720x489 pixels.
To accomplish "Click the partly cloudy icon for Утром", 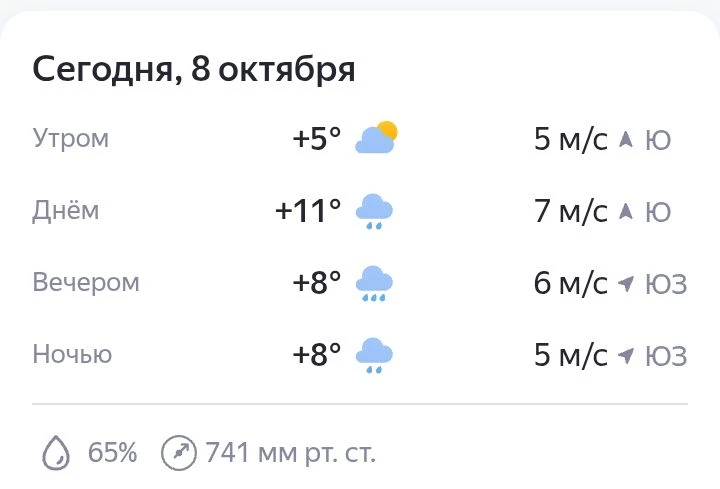I will pos(376,137).
